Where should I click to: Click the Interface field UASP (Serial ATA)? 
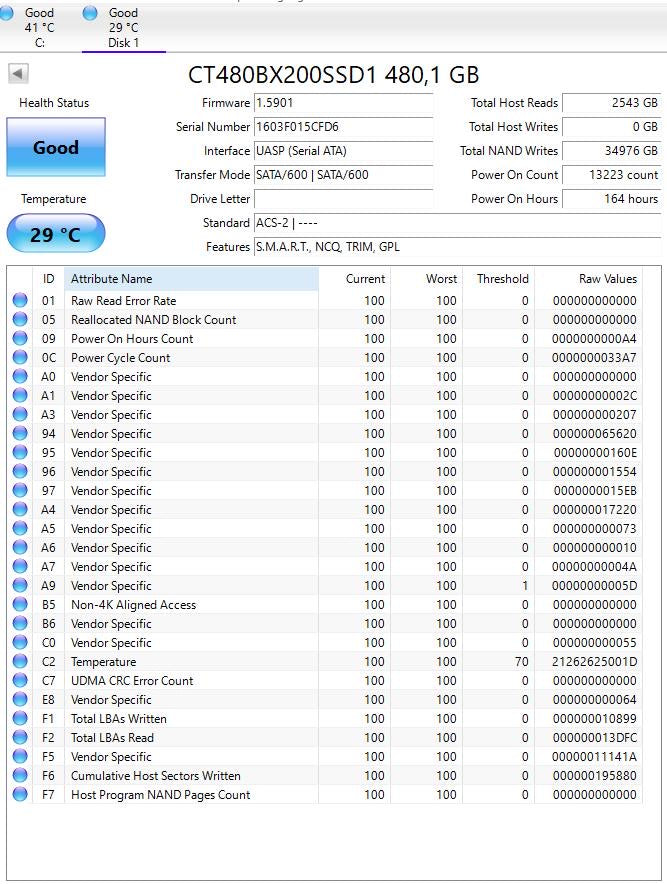point(343,151)
